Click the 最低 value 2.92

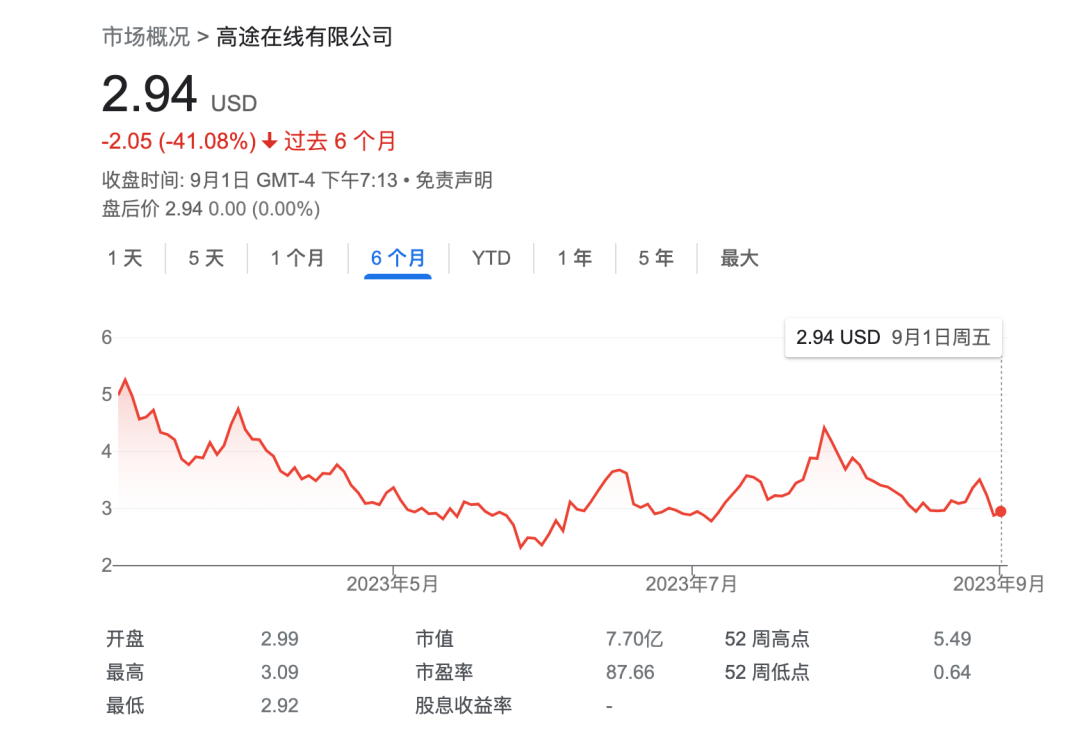click(x=280, y=706)
